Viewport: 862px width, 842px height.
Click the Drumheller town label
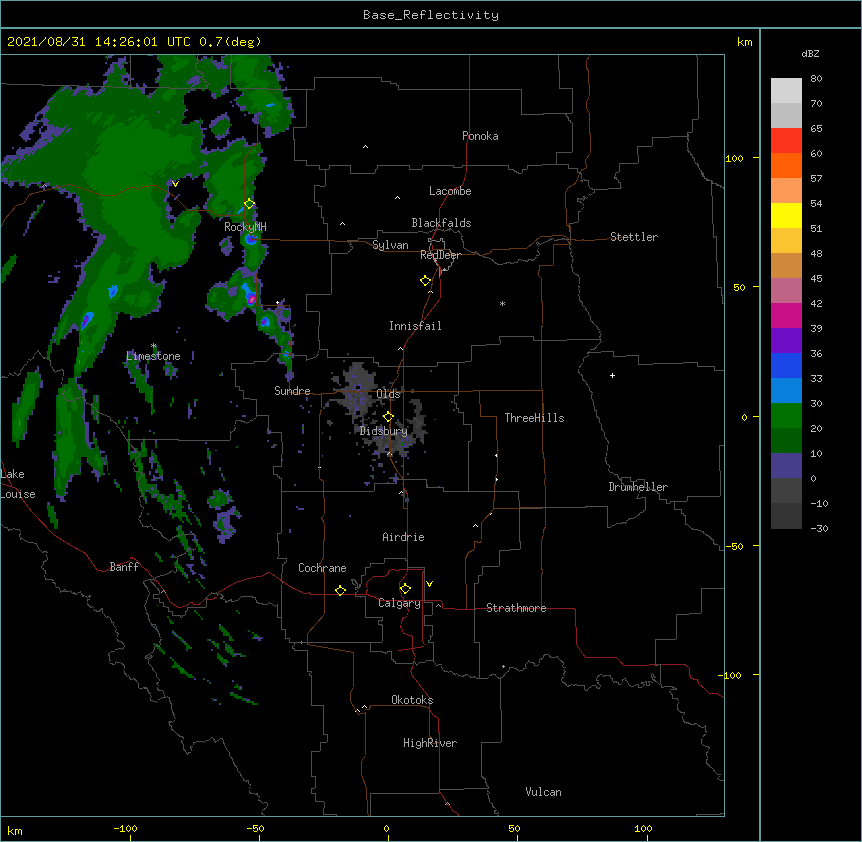[638, 487]
